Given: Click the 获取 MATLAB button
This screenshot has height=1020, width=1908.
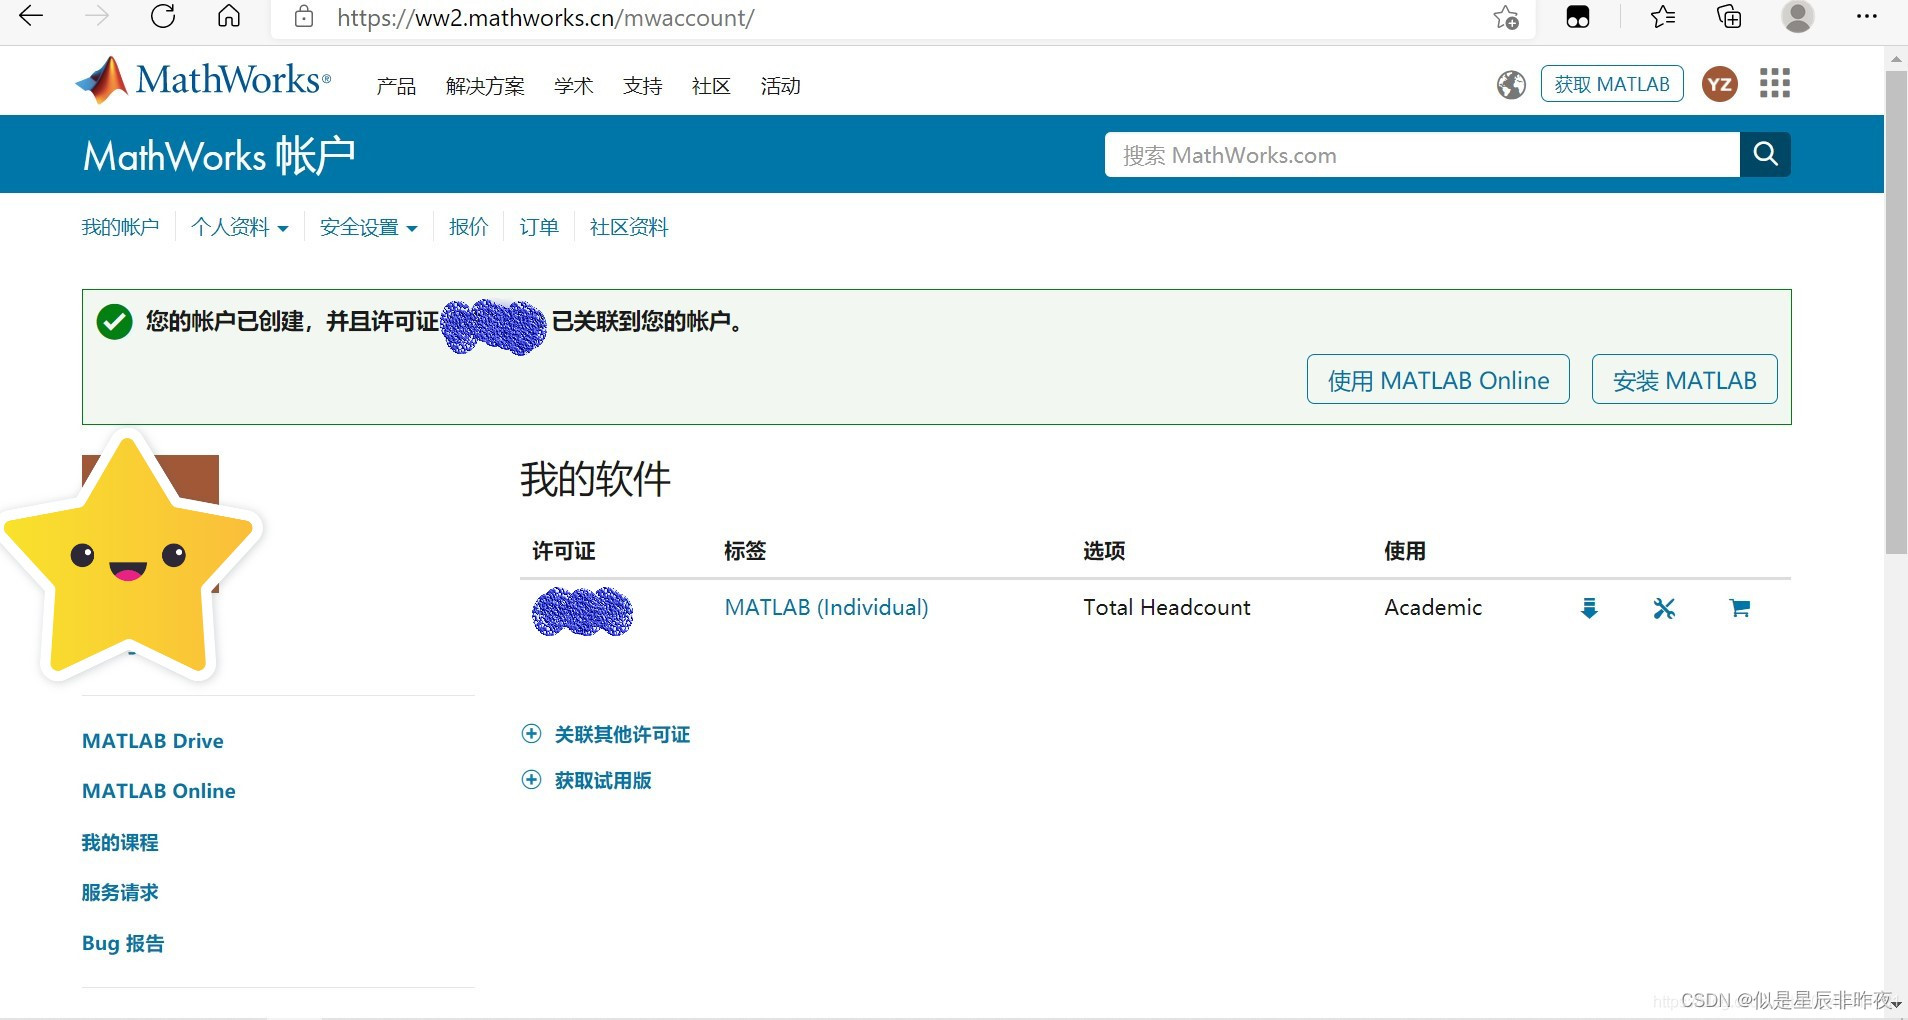Looking at the screenshot, I should click(1612, 84).
